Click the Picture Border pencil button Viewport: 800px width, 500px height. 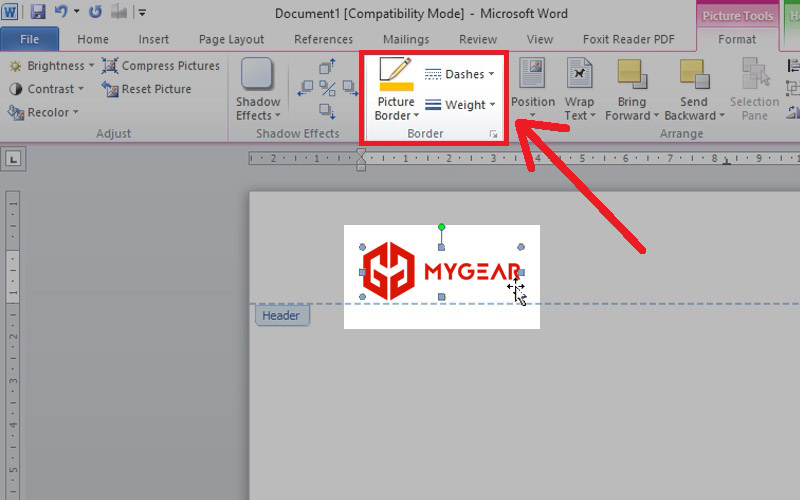coord(396,75)
